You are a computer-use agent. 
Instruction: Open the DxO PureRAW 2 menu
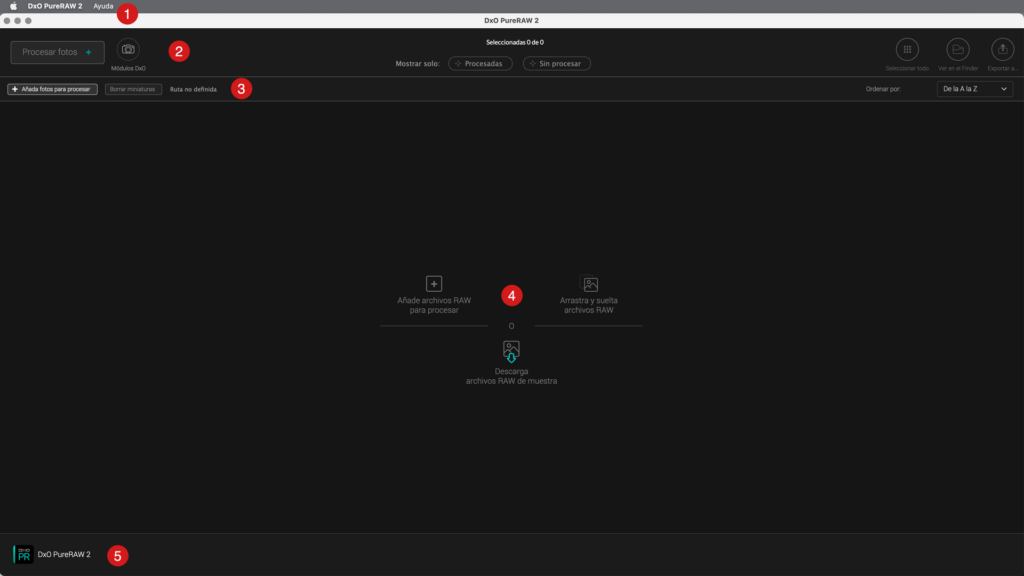(55, 6)
